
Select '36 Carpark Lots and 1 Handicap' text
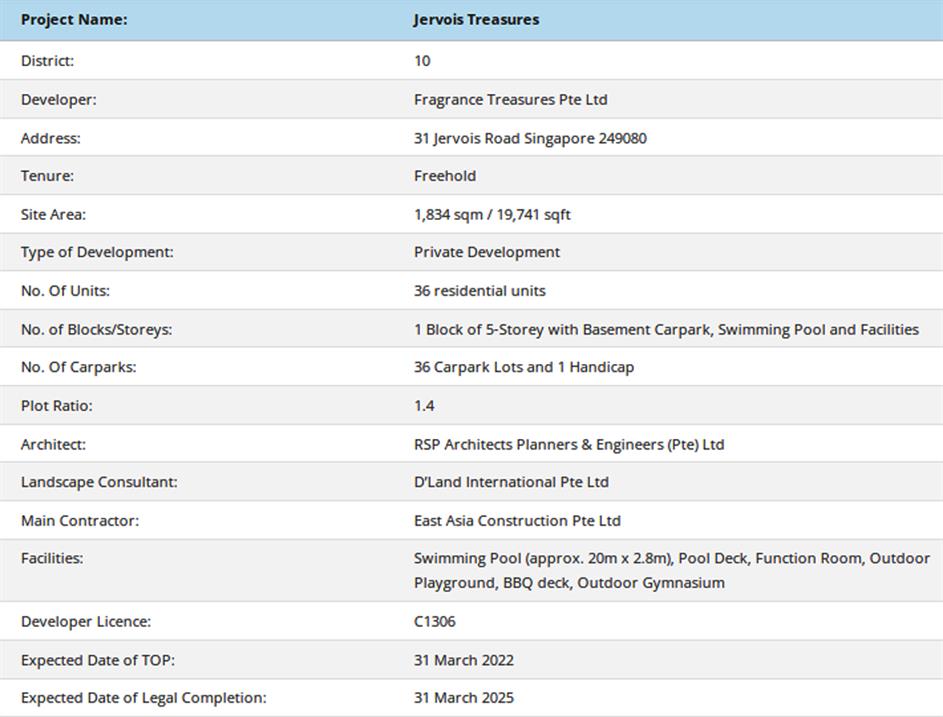click(524, 367)
